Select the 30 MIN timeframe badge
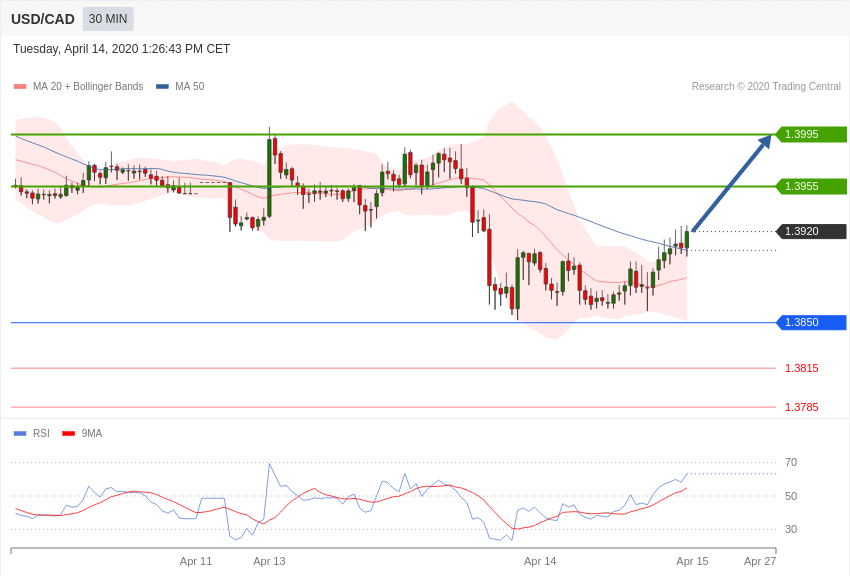 [108, 19]
